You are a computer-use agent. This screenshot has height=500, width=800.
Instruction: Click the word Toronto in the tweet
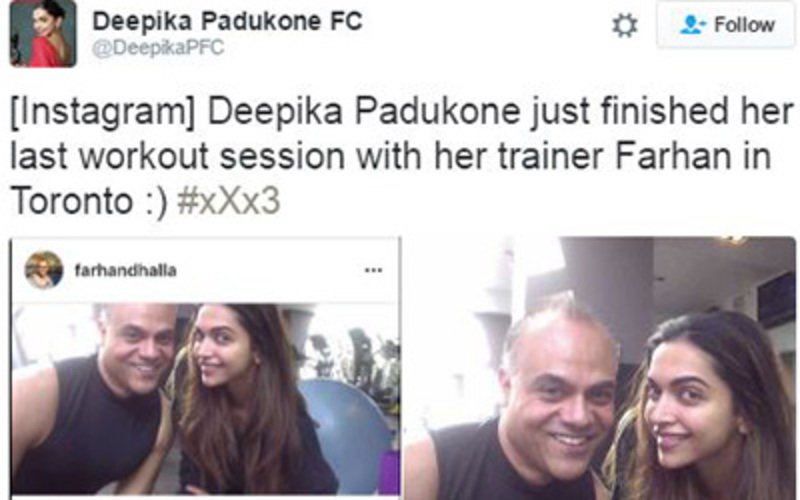tap(72, 201)
